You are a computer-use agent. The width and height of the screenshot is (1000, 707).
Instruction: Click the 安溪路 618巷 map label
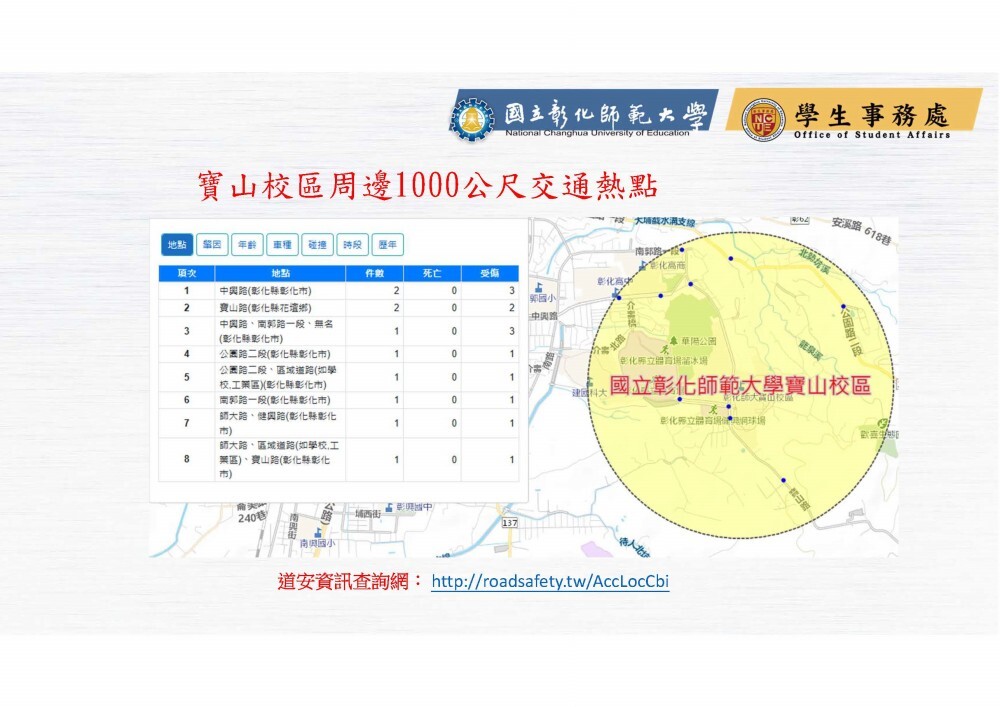tap(861, 230)
